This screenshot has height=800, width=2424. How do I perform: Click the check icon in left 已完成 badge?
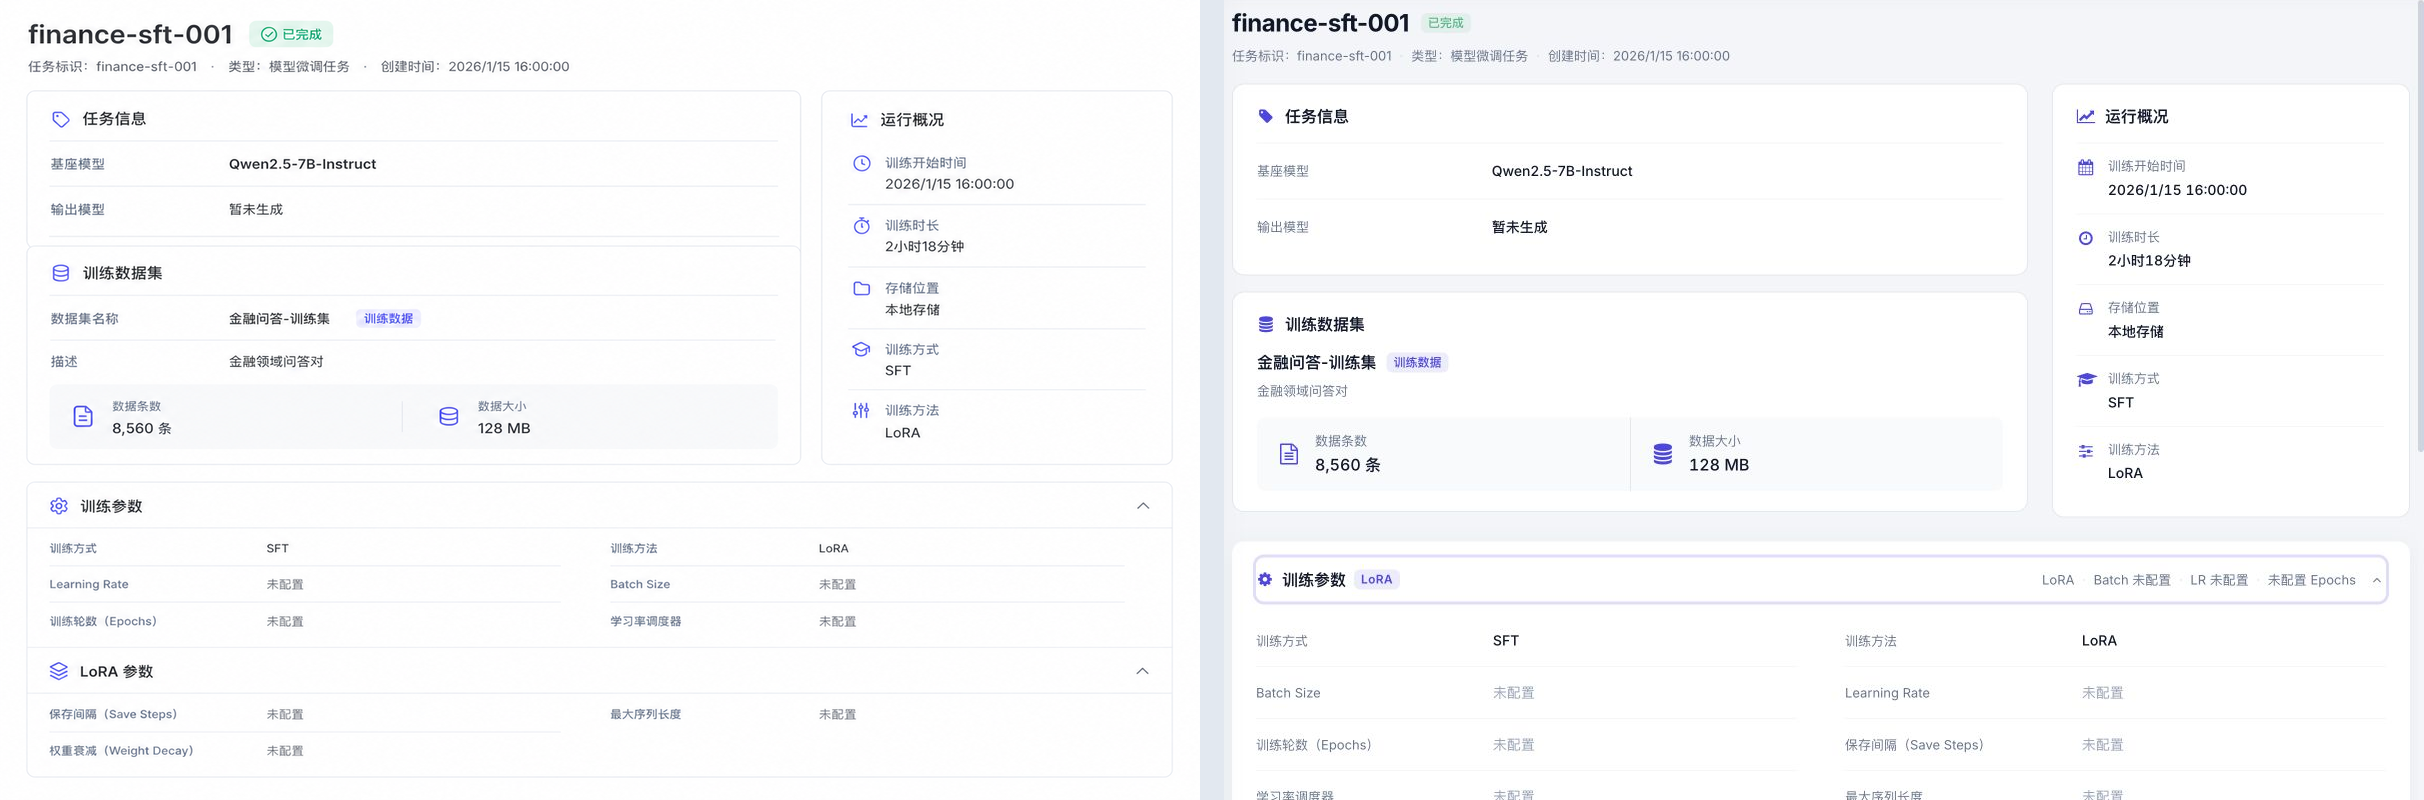(269, 34)
